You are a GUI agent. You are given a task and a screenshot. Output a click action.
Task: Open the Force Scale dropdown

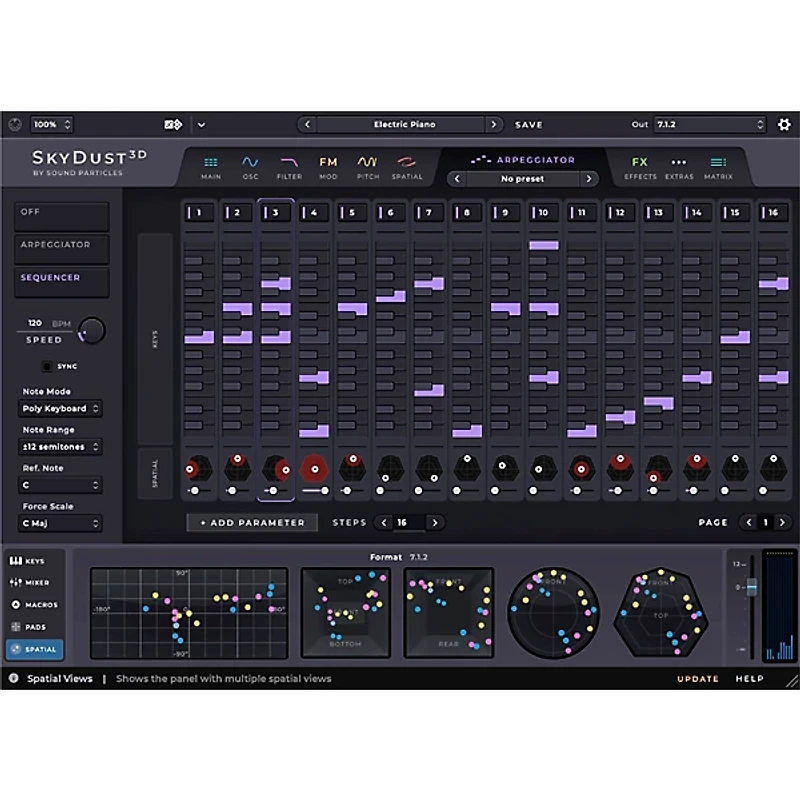point(60,524)
